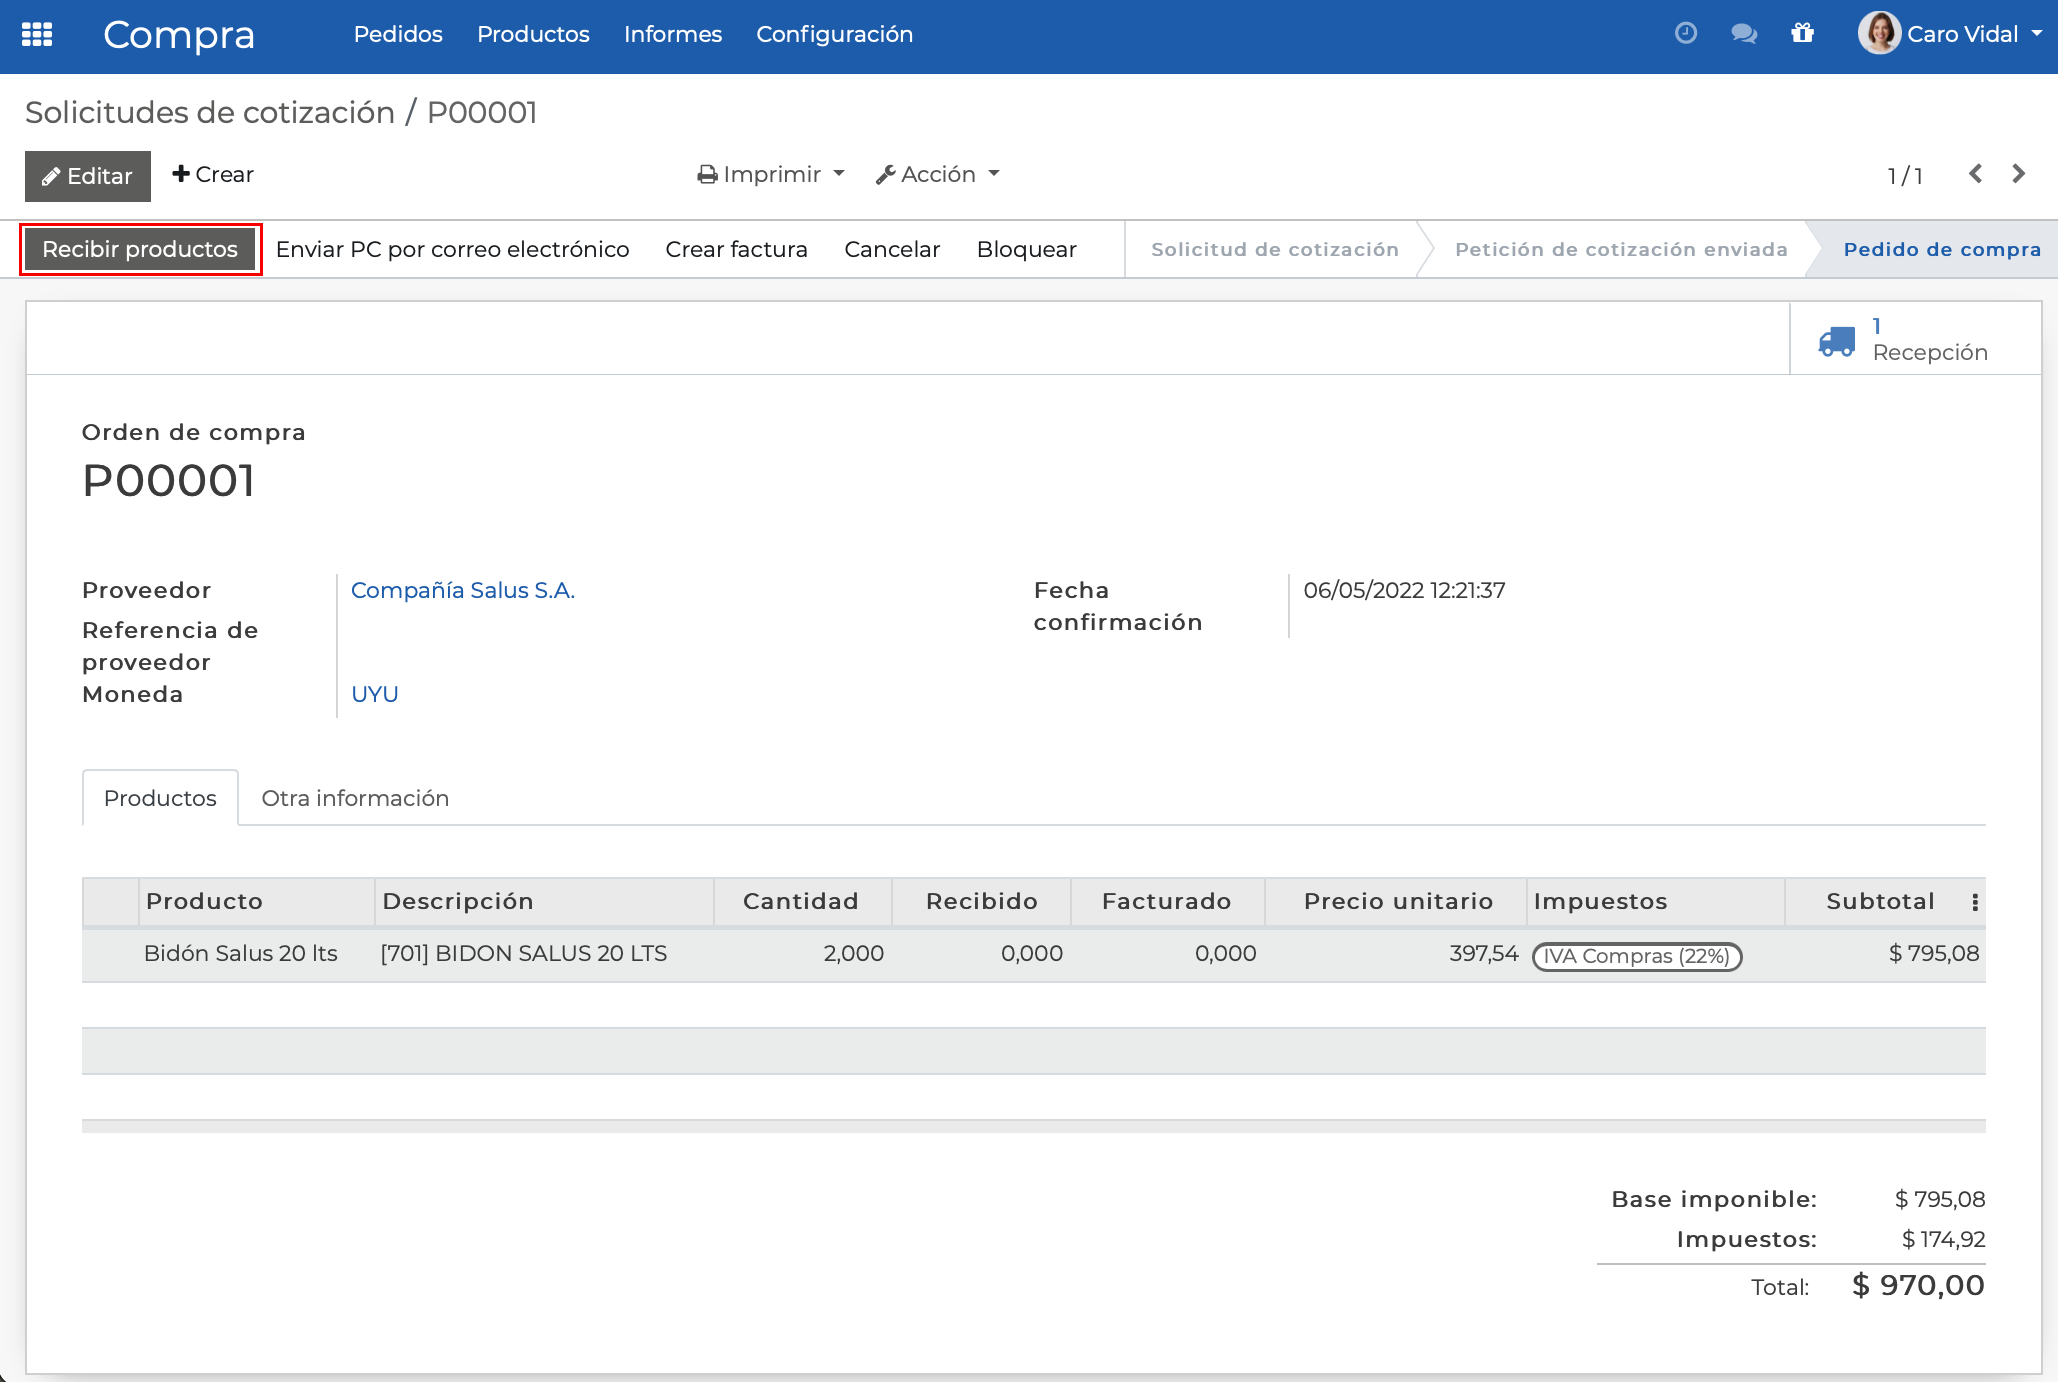
Task: Open the optional columns icon in the table header
Action: [1975, 901]
